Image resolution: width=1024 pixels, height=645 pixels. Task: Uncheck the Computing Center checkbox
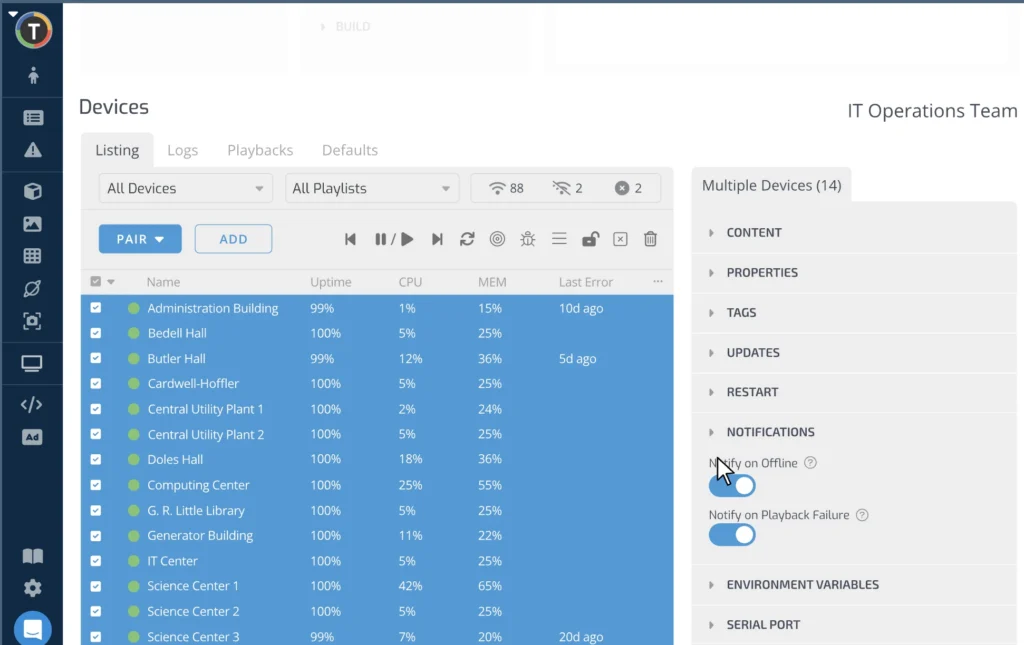(96, 485)
